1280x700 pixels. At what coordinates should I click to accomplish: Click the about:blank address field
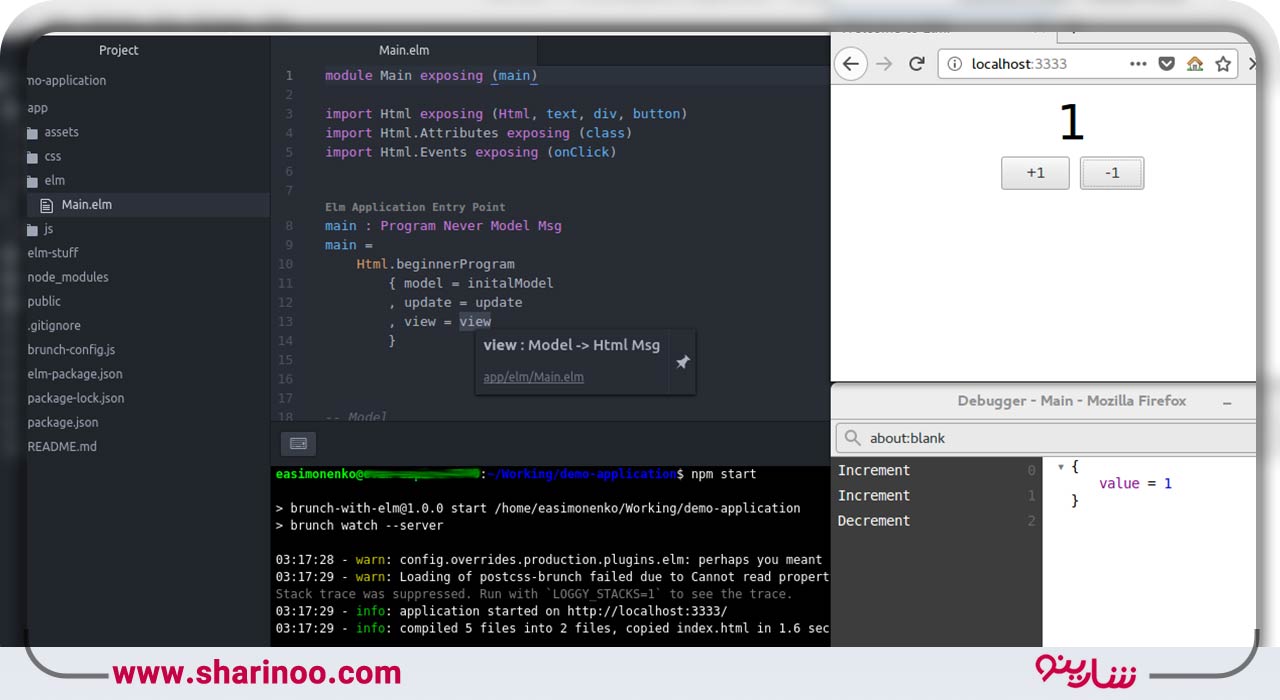click(x=1050, y=438)
